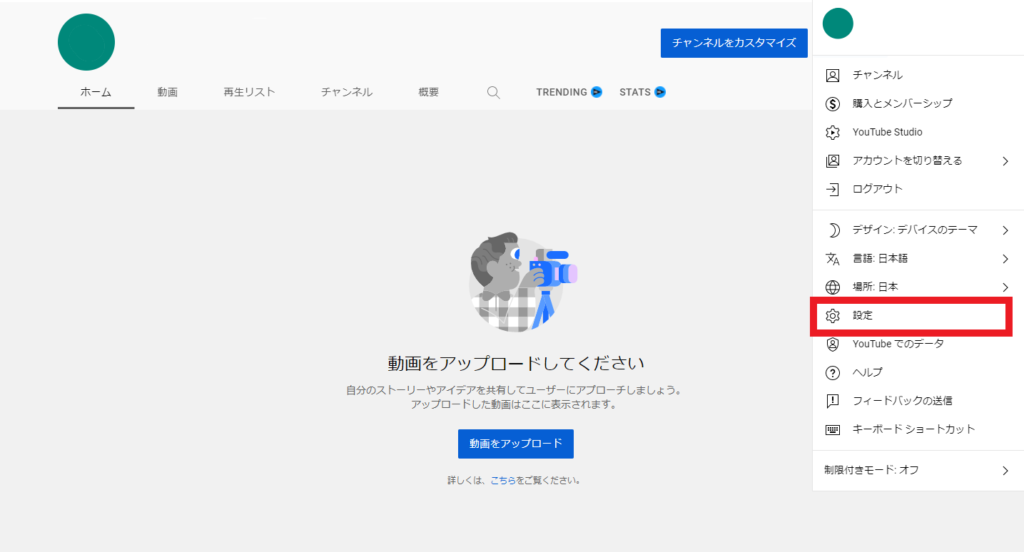Screen dimensions: 1024x552
Task: Switch to the 再生リスト tab
Action: pyautogui.click(x=249, y=92)
